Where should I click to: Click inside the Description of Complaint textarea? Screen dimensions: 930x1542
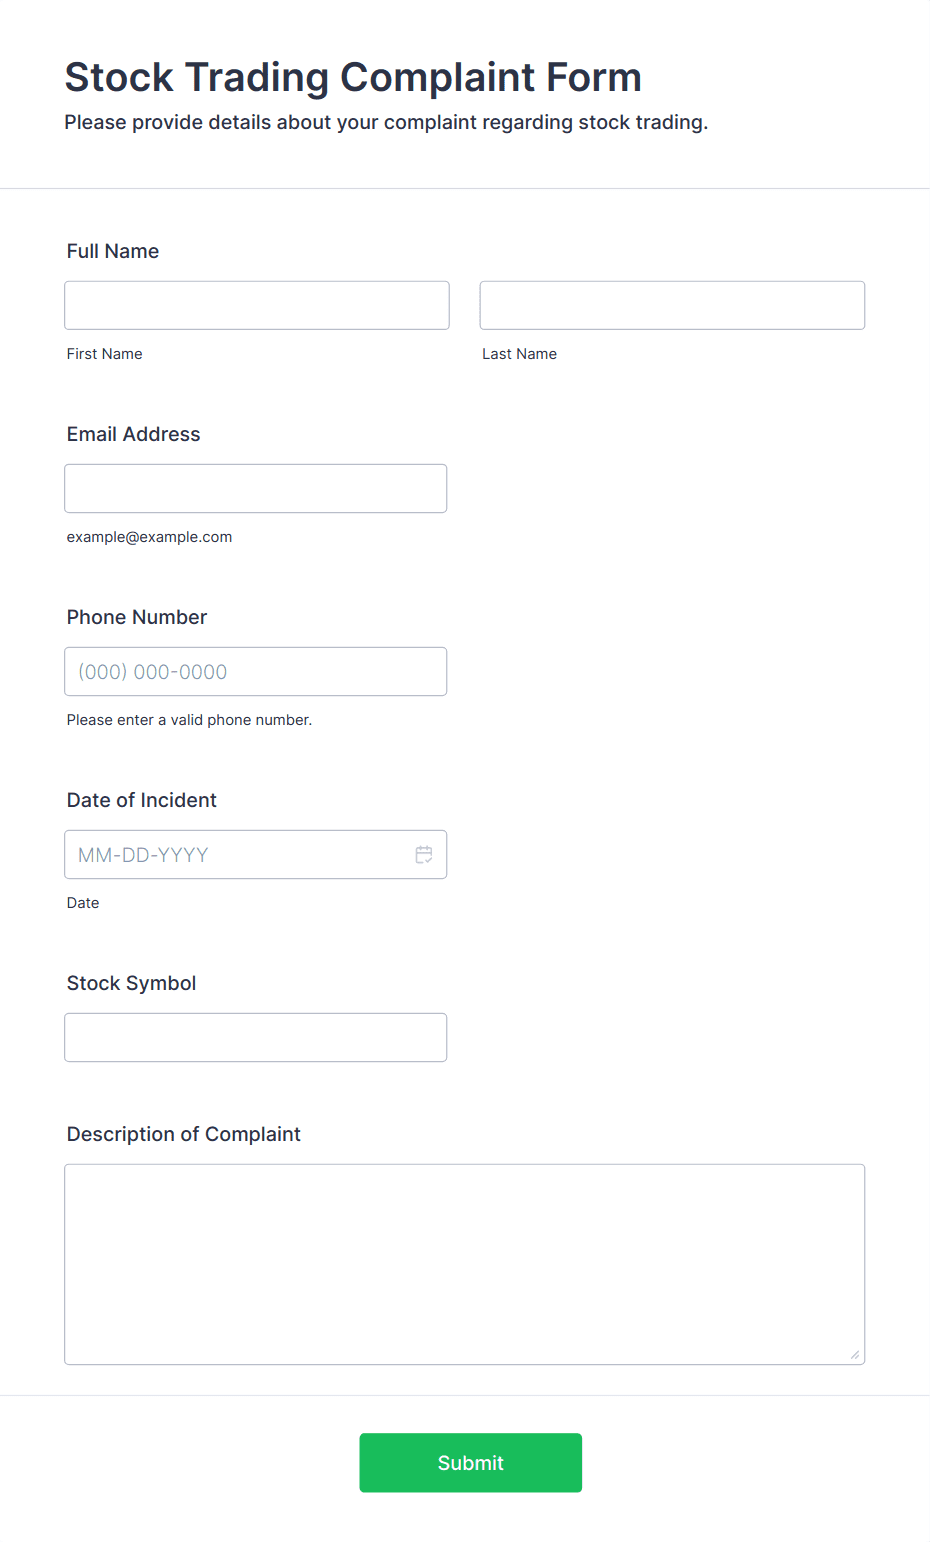pos(465,1264)
